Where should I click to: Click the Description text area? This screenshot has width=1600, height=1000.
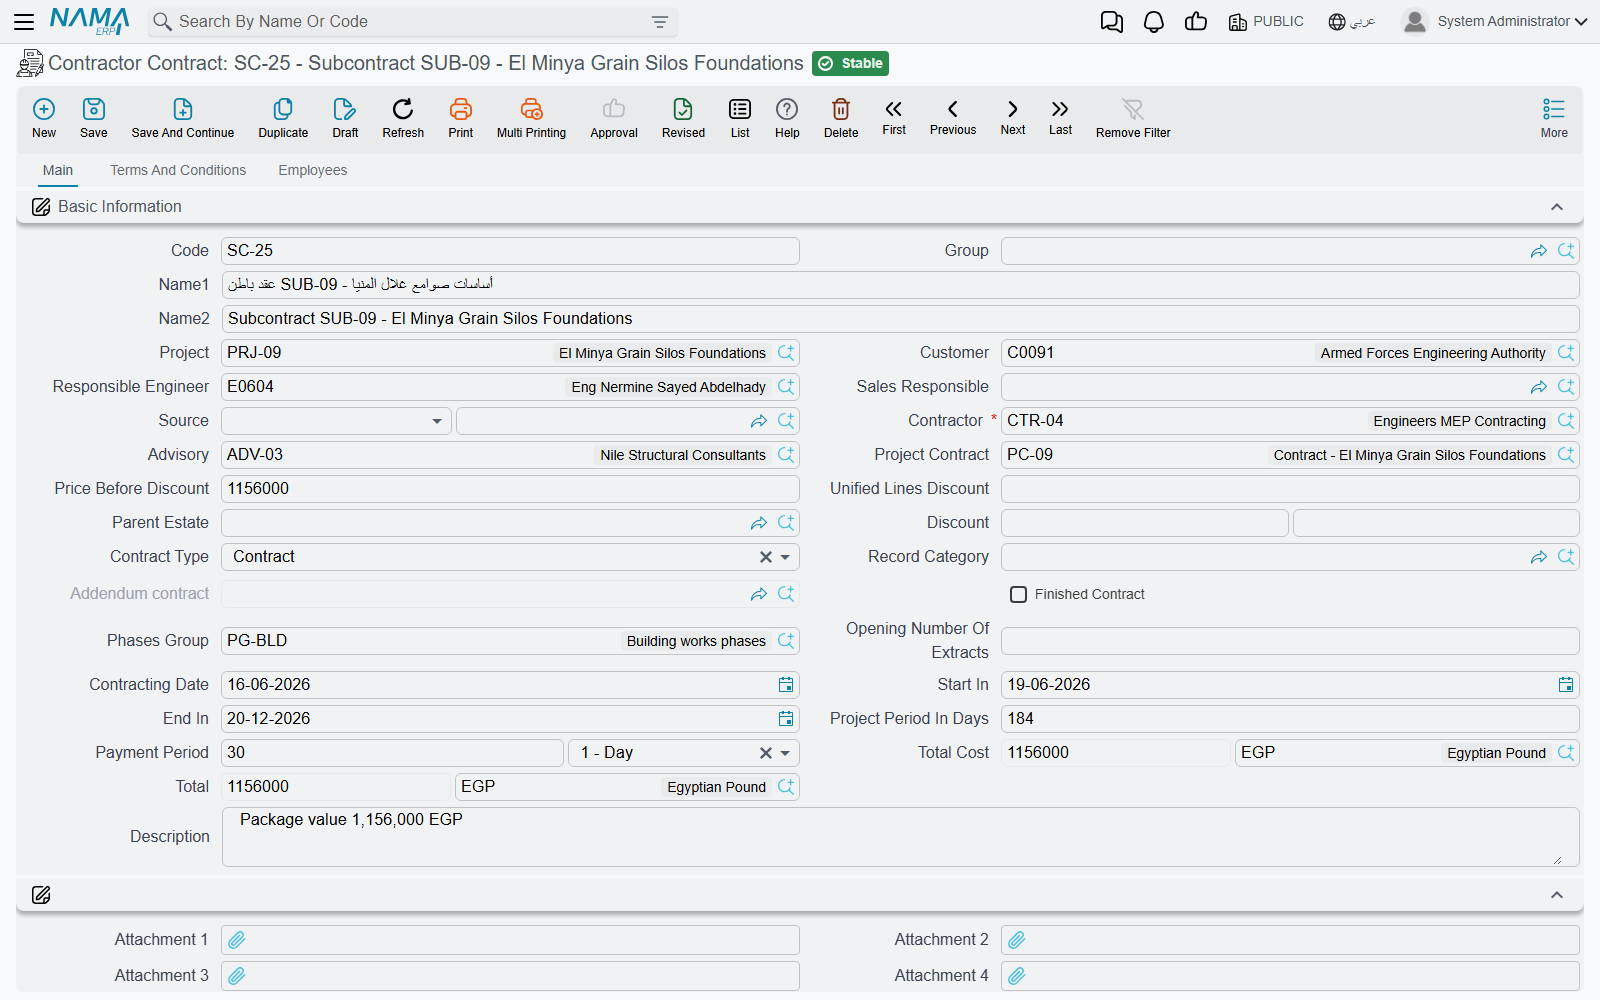[x=900, y=837]
